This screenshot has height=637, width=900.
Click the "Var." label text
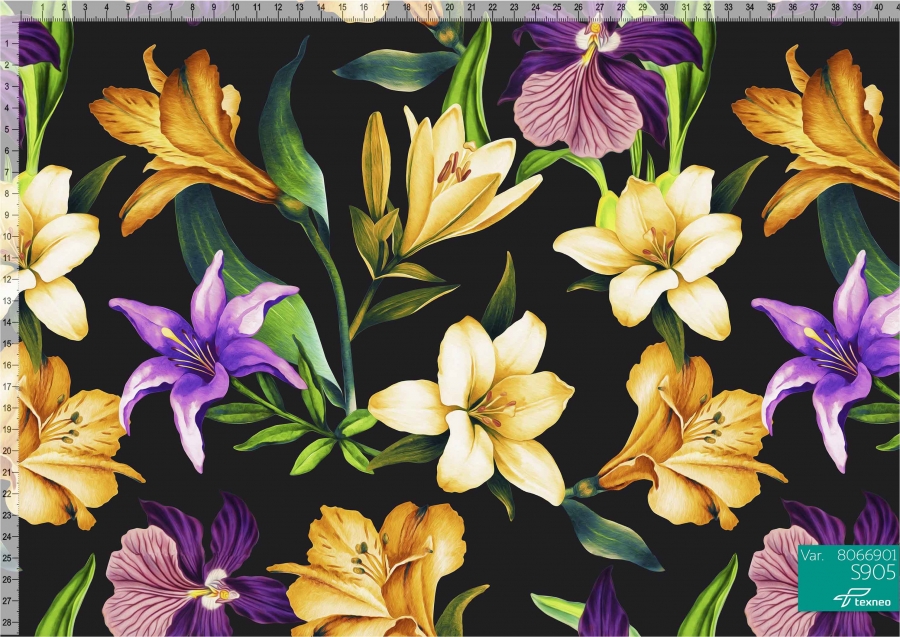click(812, 556)
